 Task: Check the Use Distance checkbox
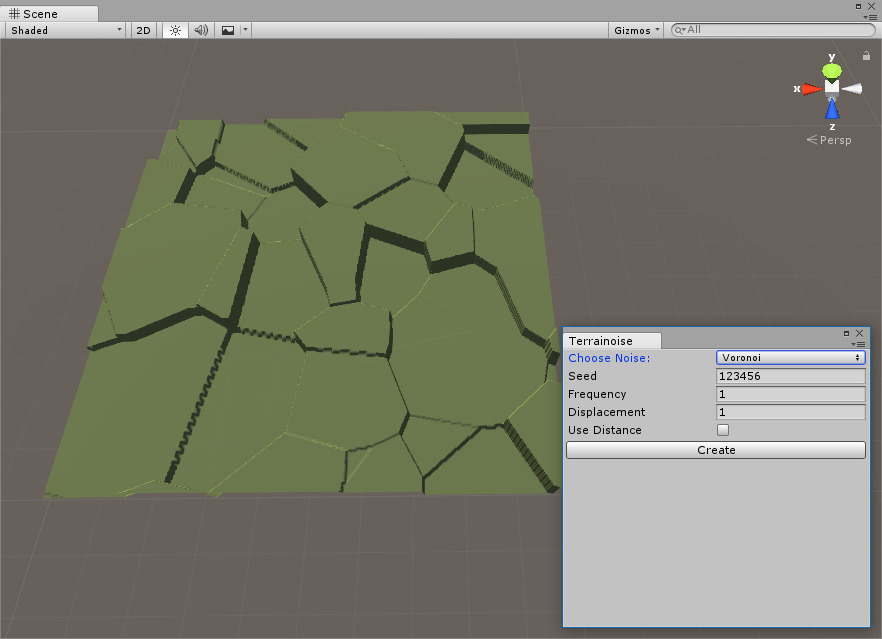pyautogui.click(x=723, y=429)
